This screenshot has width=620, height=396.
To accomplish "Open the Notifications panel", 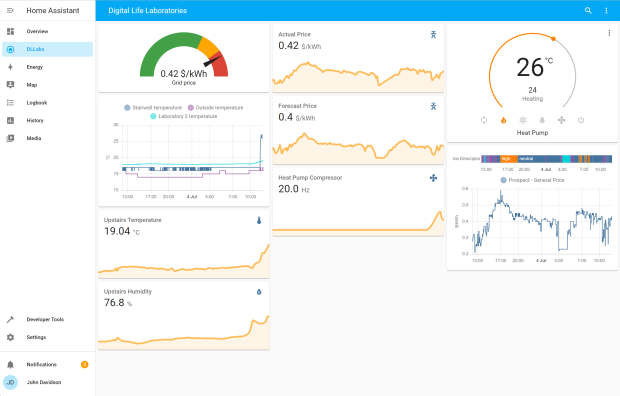I will (x=47, y=364).
